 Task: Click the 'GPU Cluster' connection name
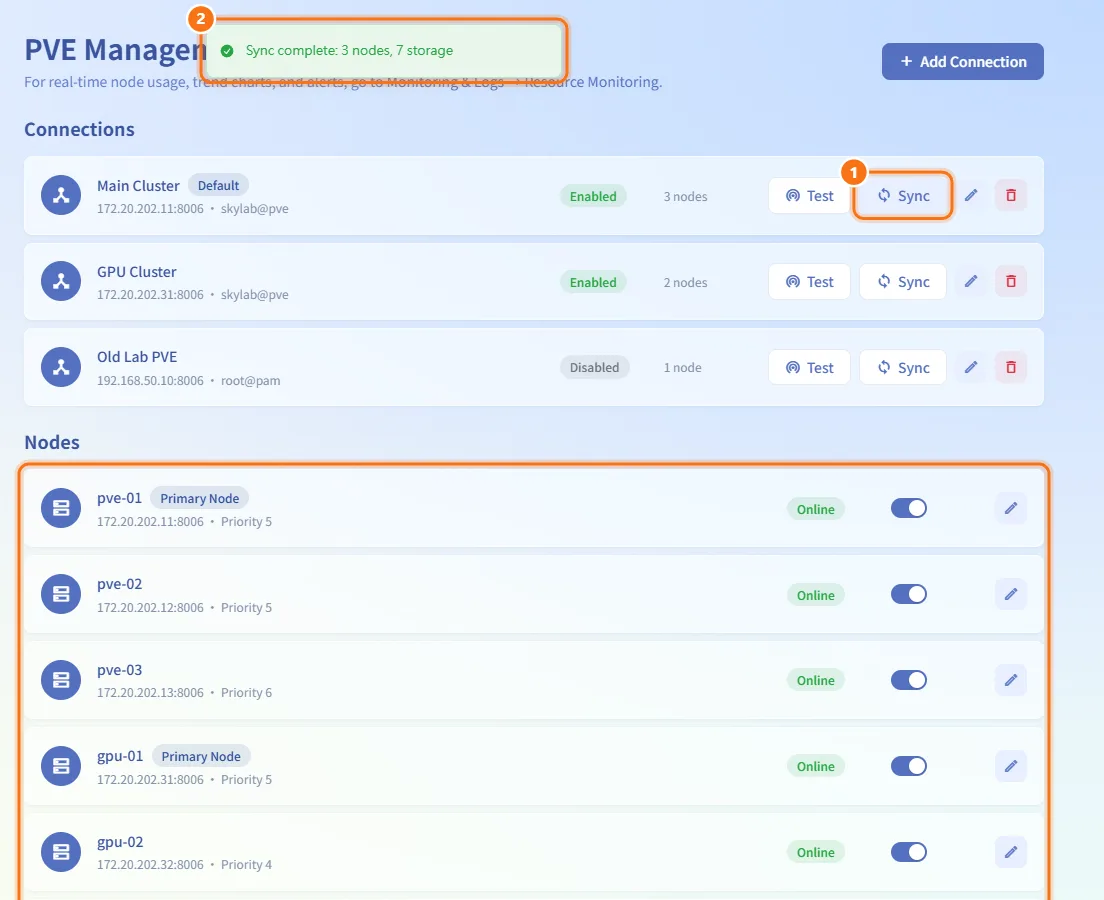137,272
